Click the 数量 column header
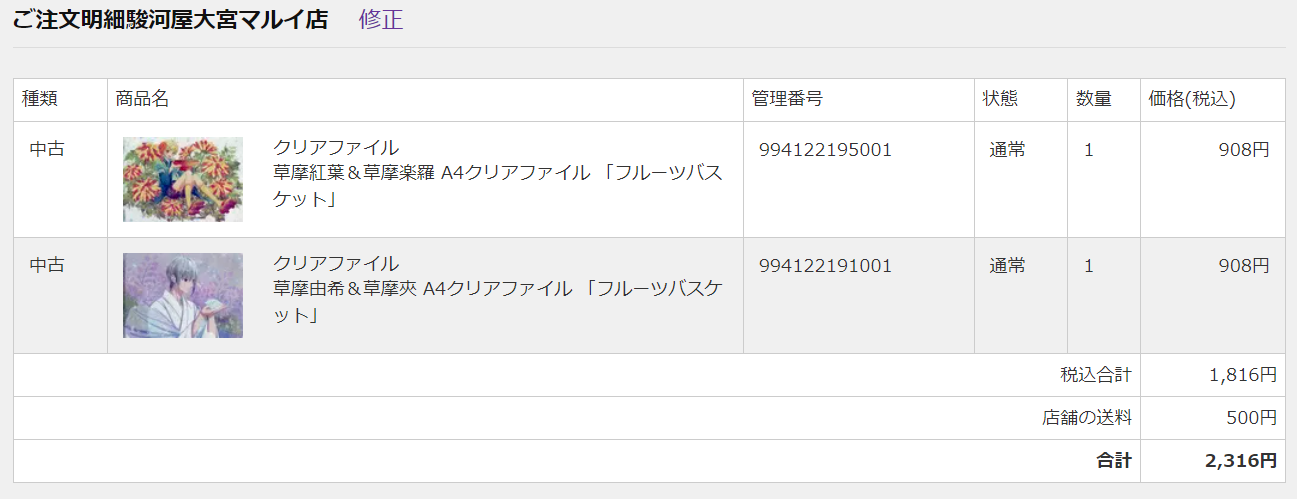 (x=1094, y=99)
